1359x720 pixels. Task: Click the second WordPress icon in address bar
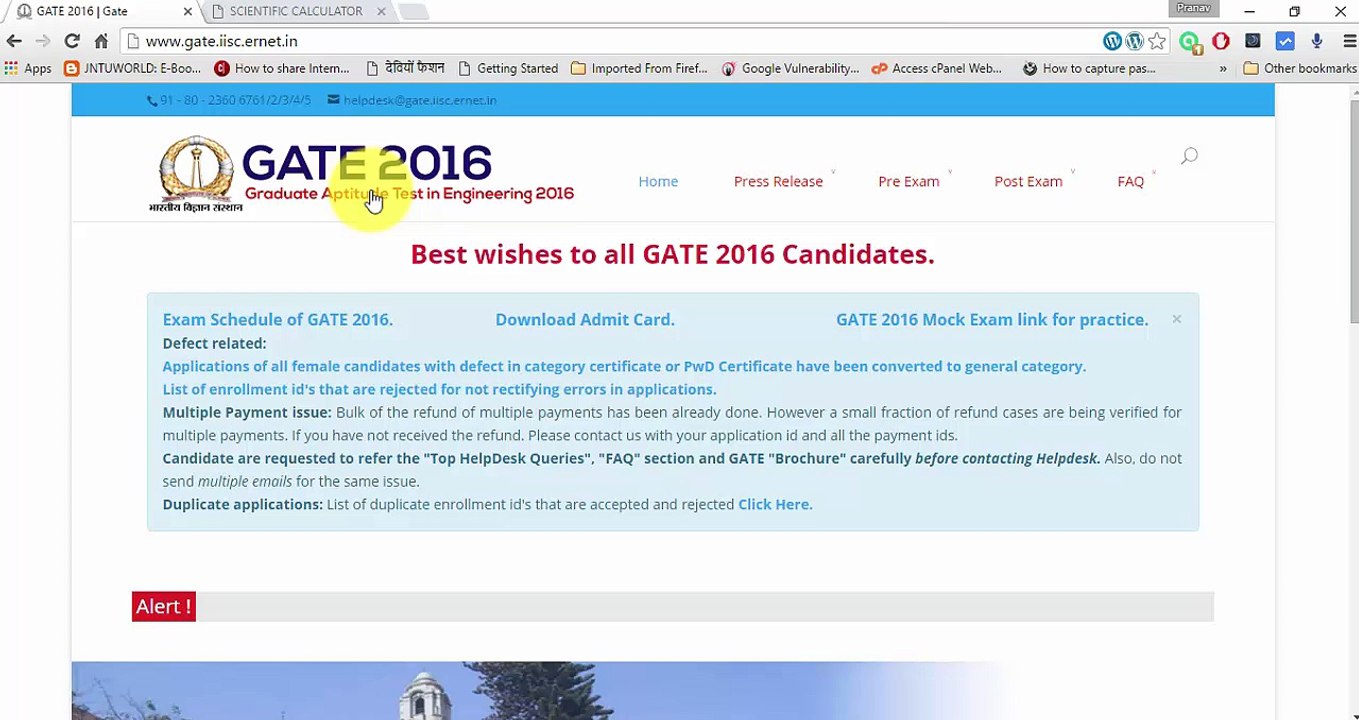tap(1134, 41)
